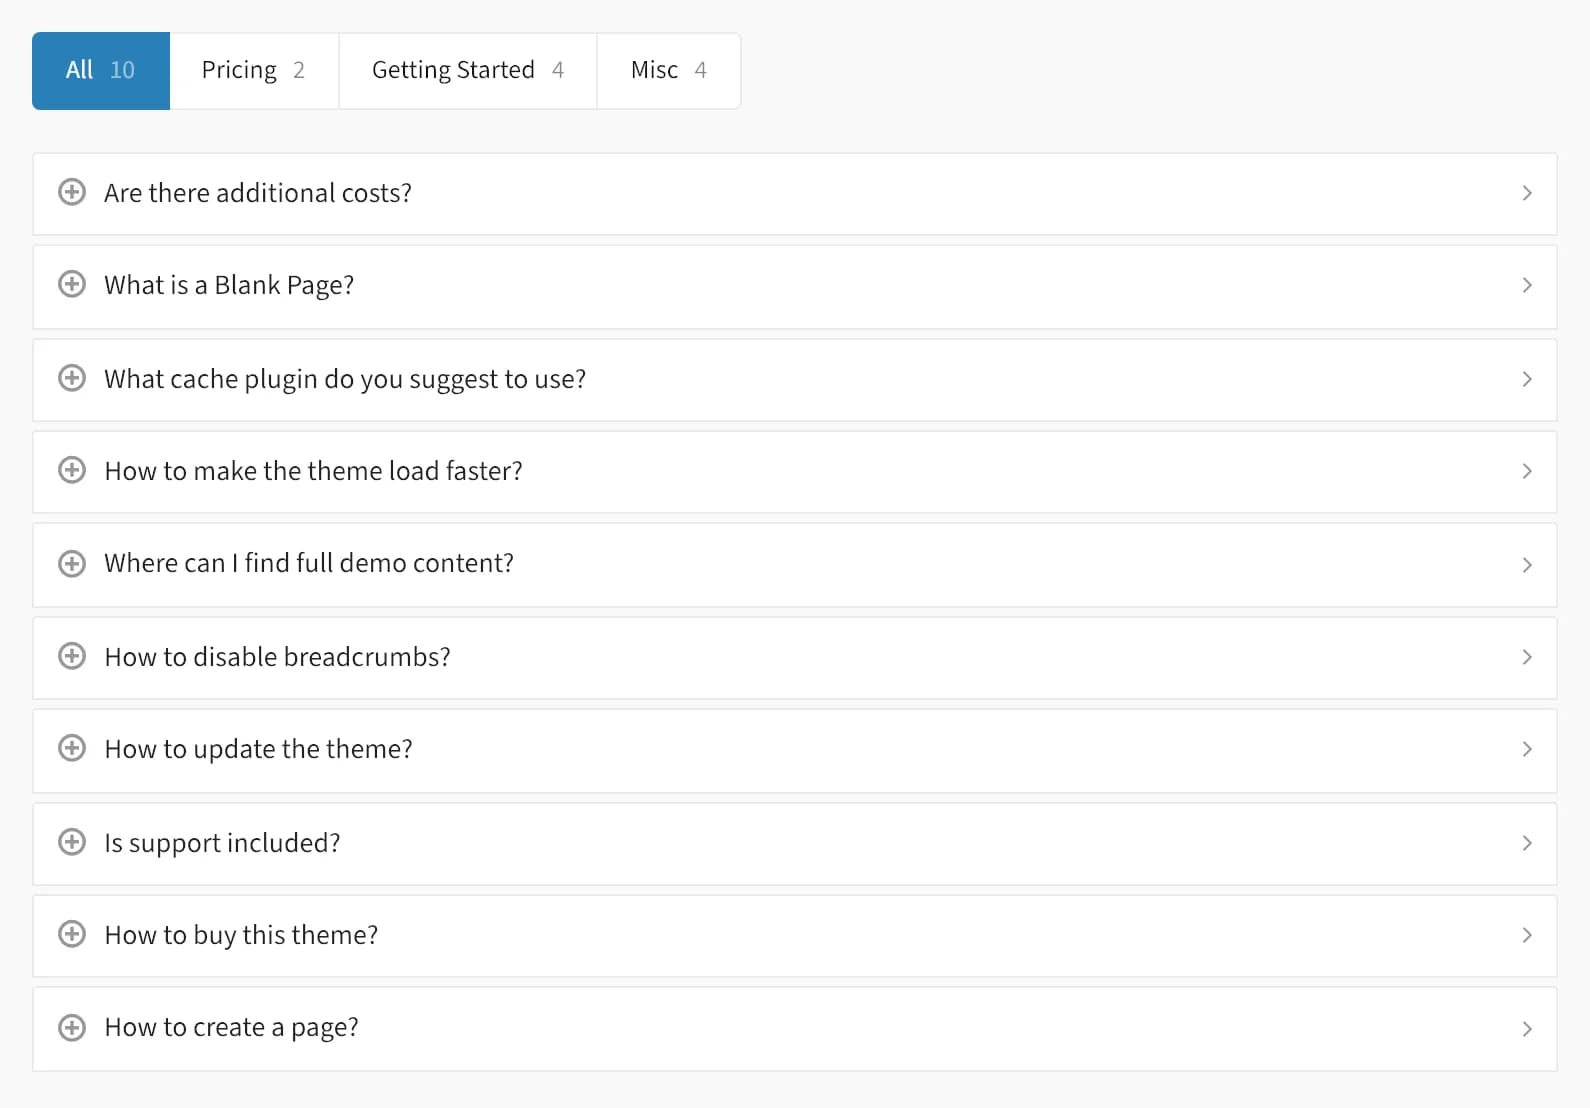This screenshot has width=1590, height=1108.
Task: Click the question text "Are there additional costs?"
Action: tap(258, 193)
